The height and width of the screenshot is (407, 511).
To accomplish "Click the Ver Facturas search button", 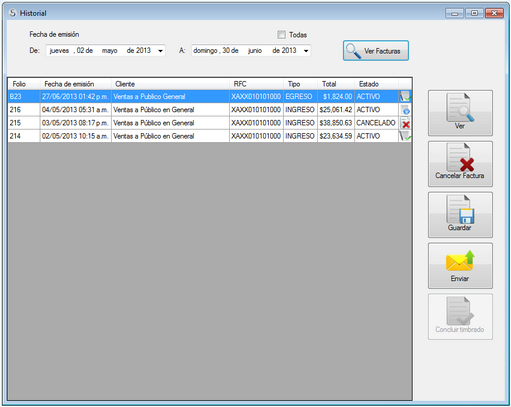I will tap(376, 51).
